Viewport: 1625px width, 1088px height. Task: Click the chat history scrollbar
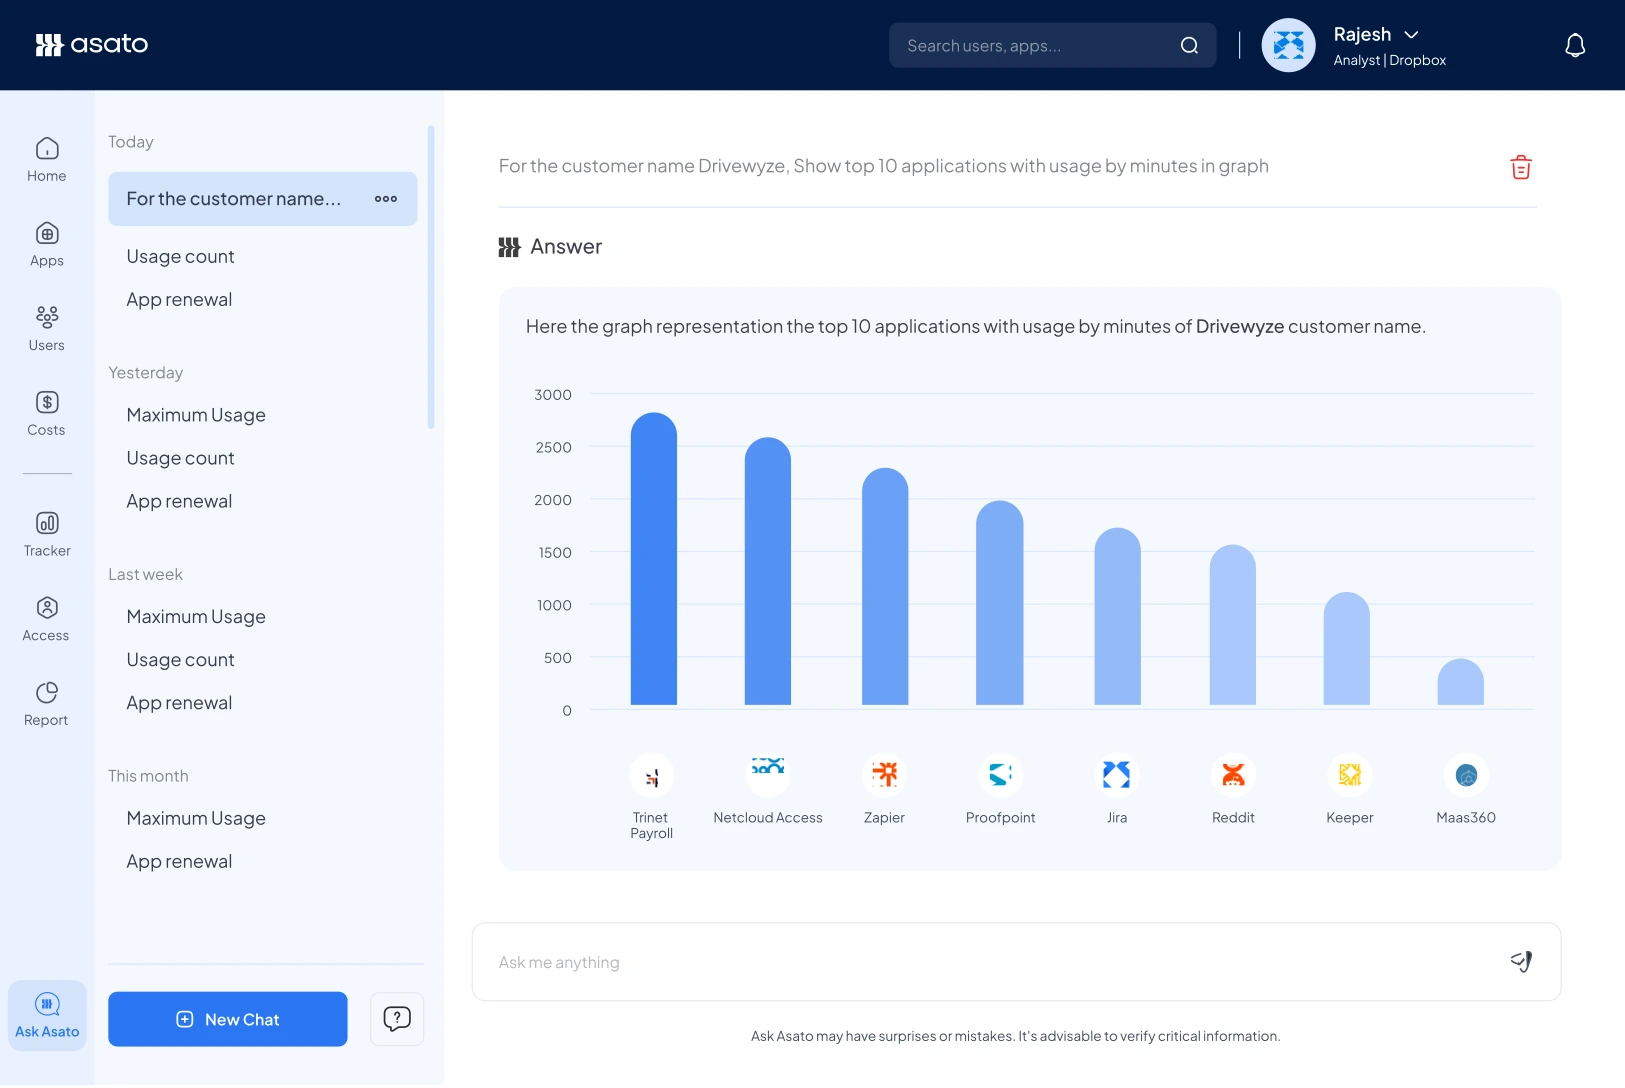[x=431, y=277]
